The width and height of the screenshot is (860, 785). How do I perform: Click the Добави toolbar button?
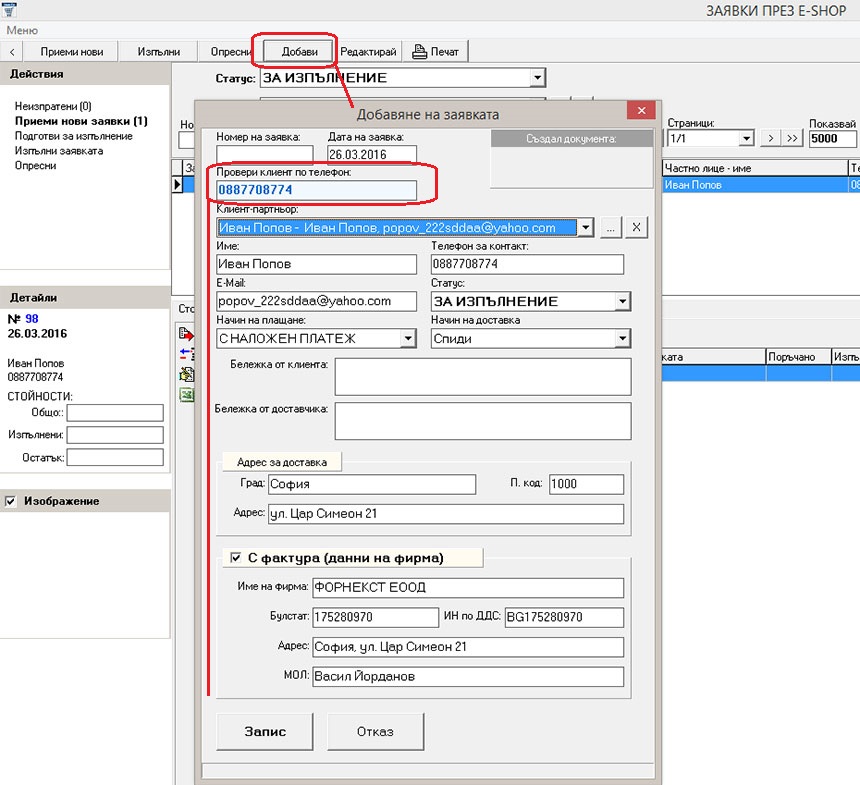[x=299, y=52]
